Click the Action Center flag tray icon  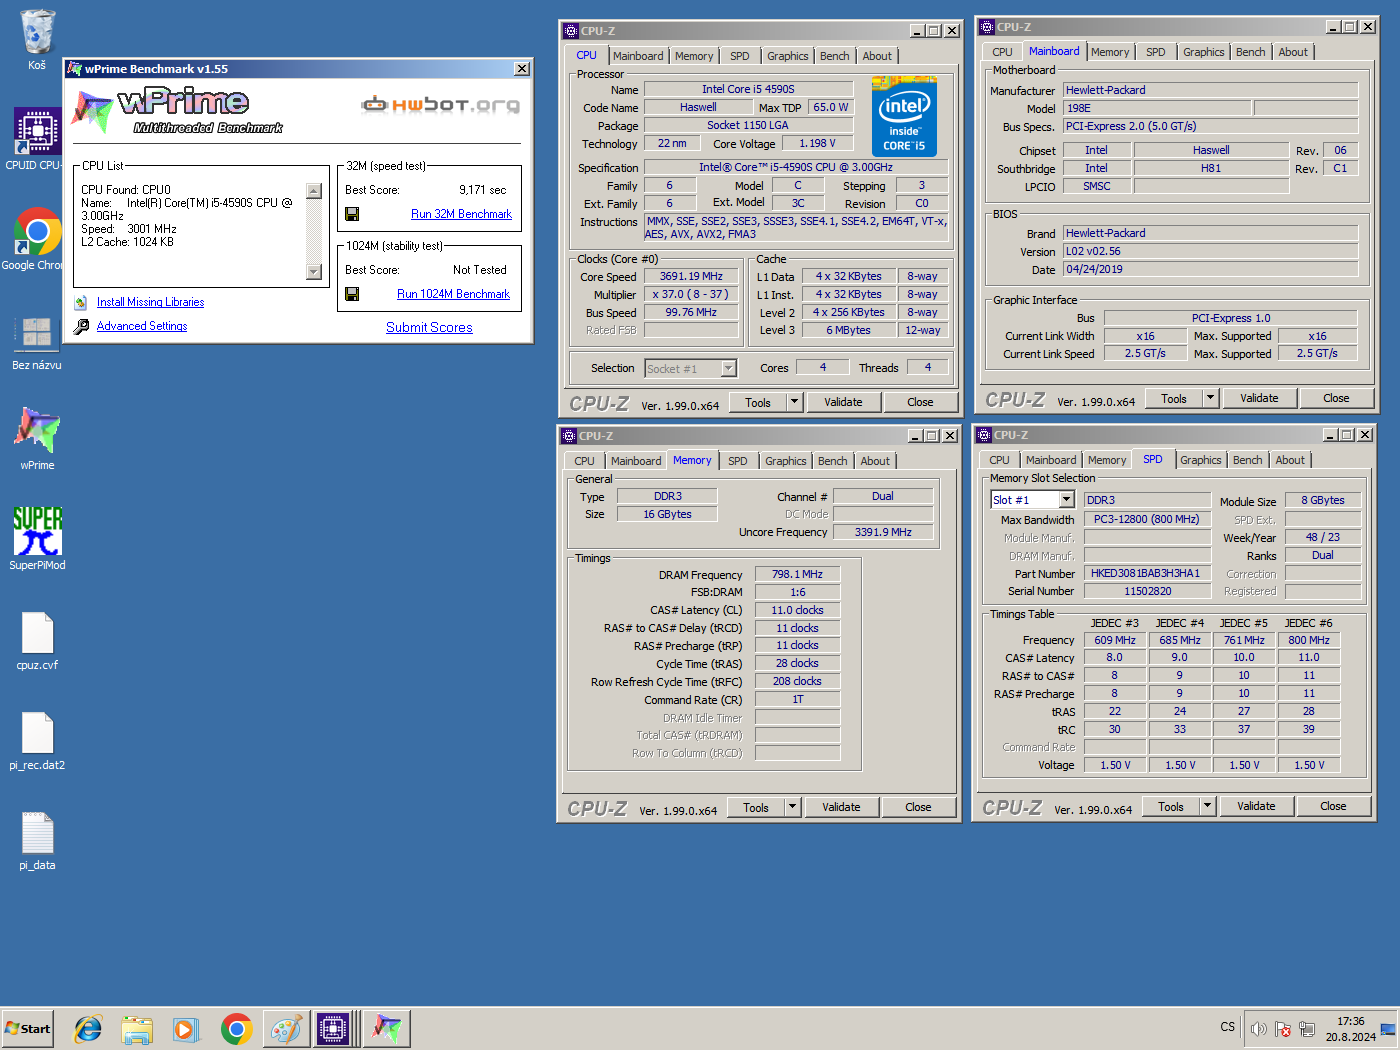click(x=1283, y=1029)
